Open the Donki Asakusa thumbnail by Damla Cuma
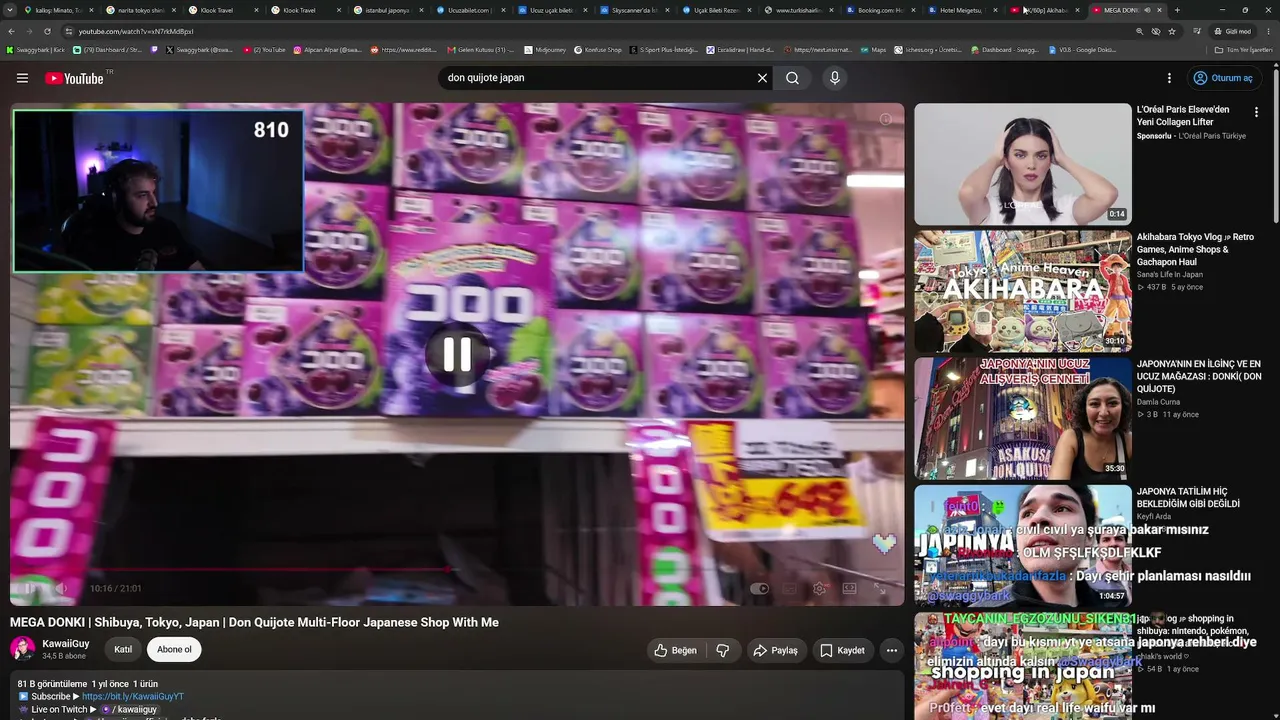Image resolution: width=1280 pixels, height=720 pixels. tap(1022, 418)
